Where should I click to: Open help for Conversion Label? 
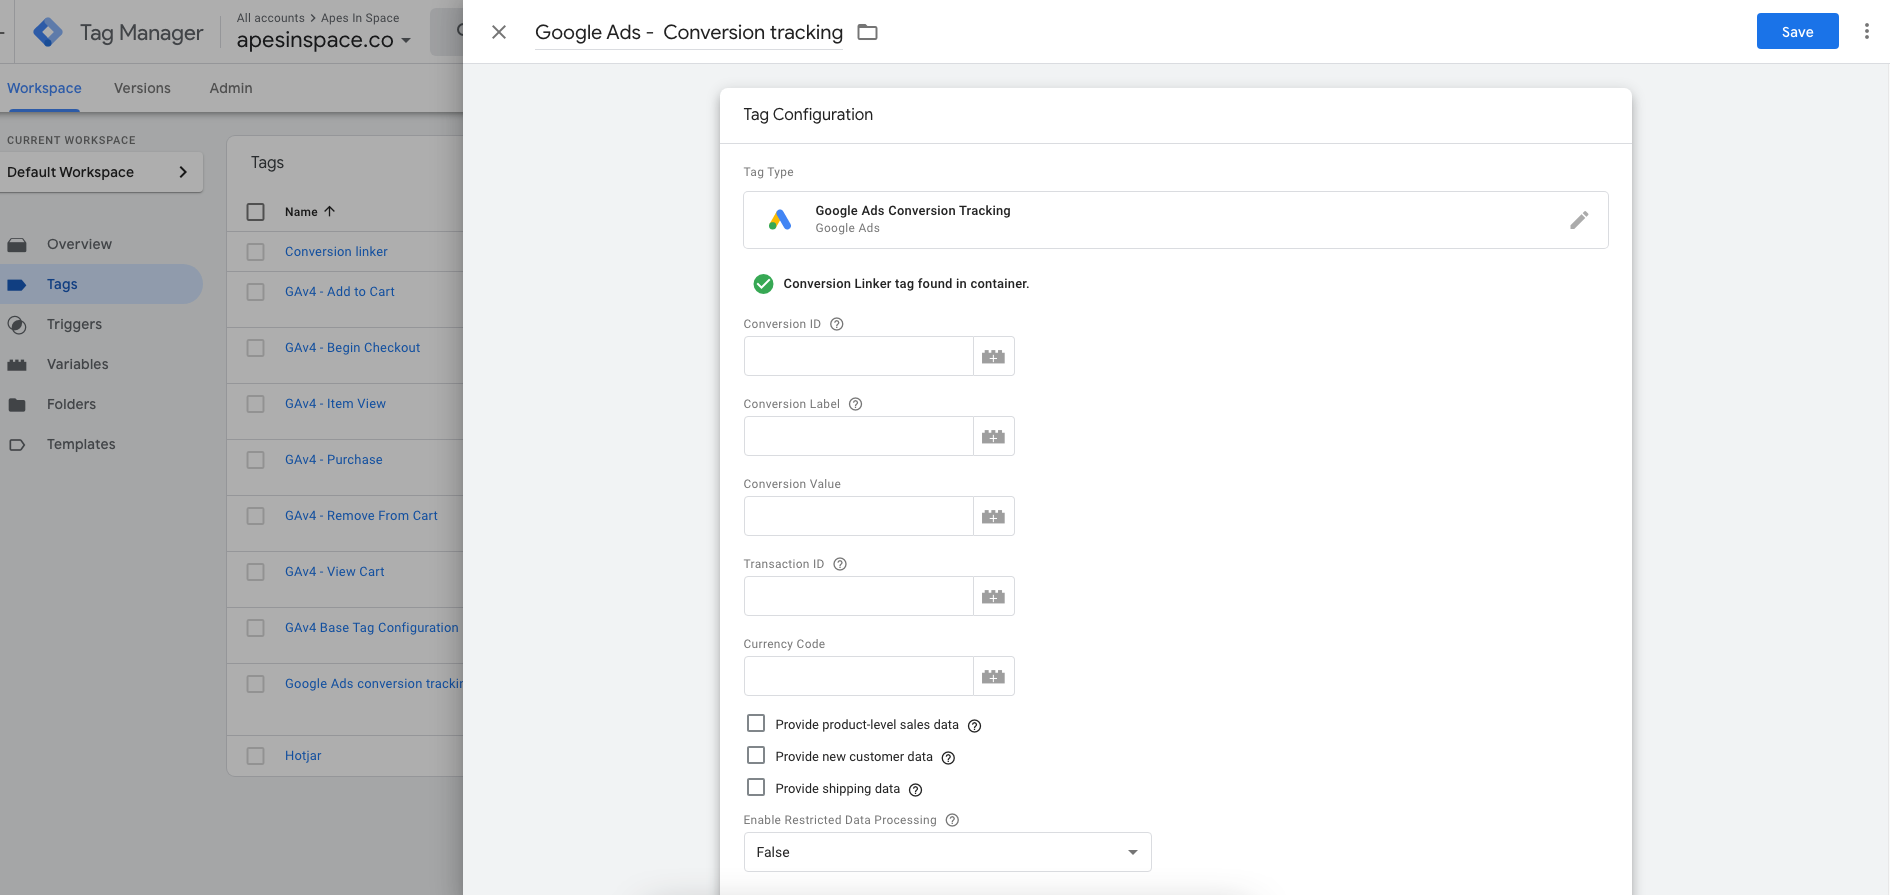point(855,404)
